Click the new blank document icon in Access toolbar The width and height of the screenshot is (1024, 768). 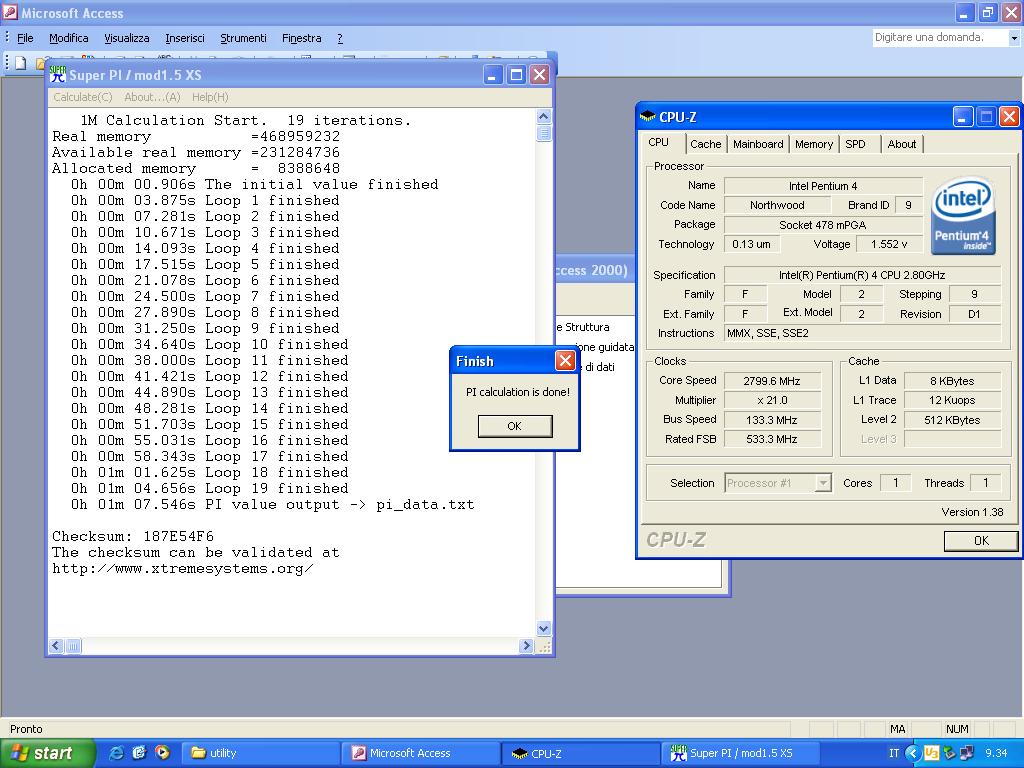click(x=21, y=63)
